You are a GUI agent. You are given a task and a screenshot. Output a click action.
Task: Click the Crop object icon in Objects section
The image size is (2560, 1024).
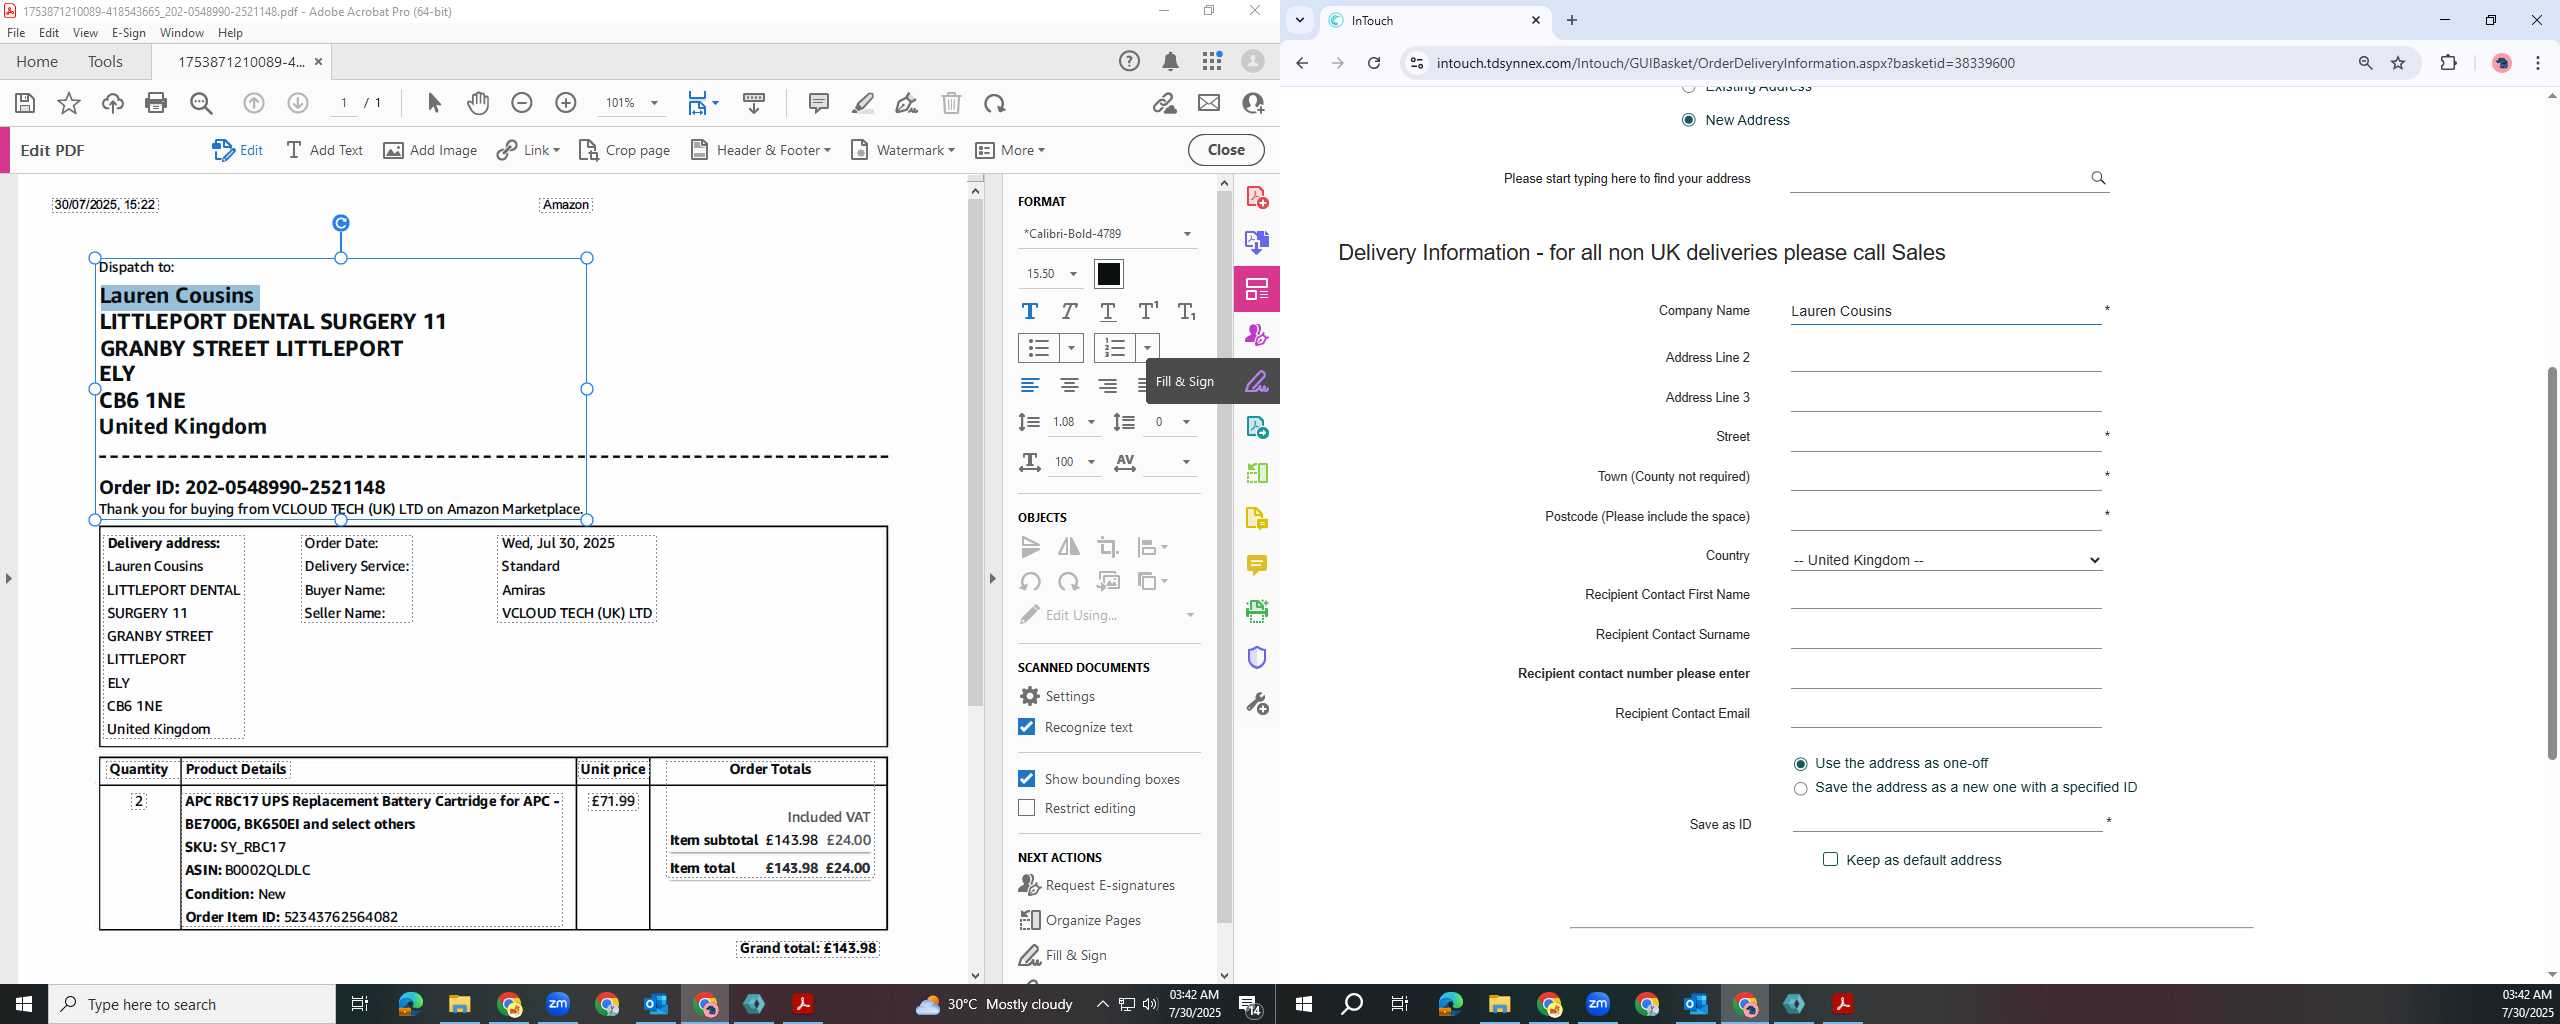click(1108, 547)
